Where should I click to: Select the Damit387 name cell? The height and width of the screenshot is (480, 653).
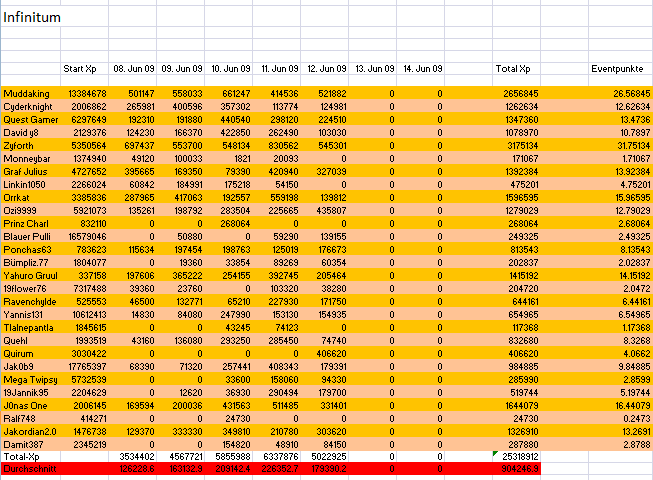[x=31, y=445]
